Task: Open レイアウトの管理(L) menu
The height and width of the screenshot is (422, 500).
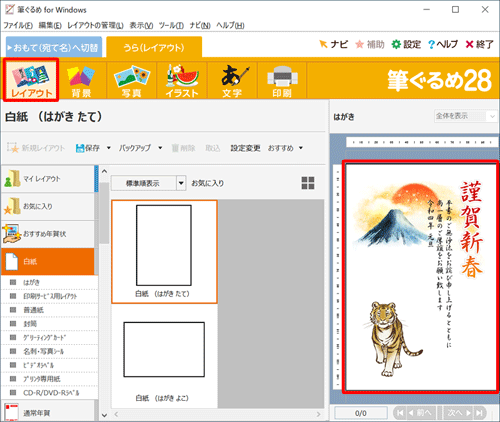Action: (95, 25)
